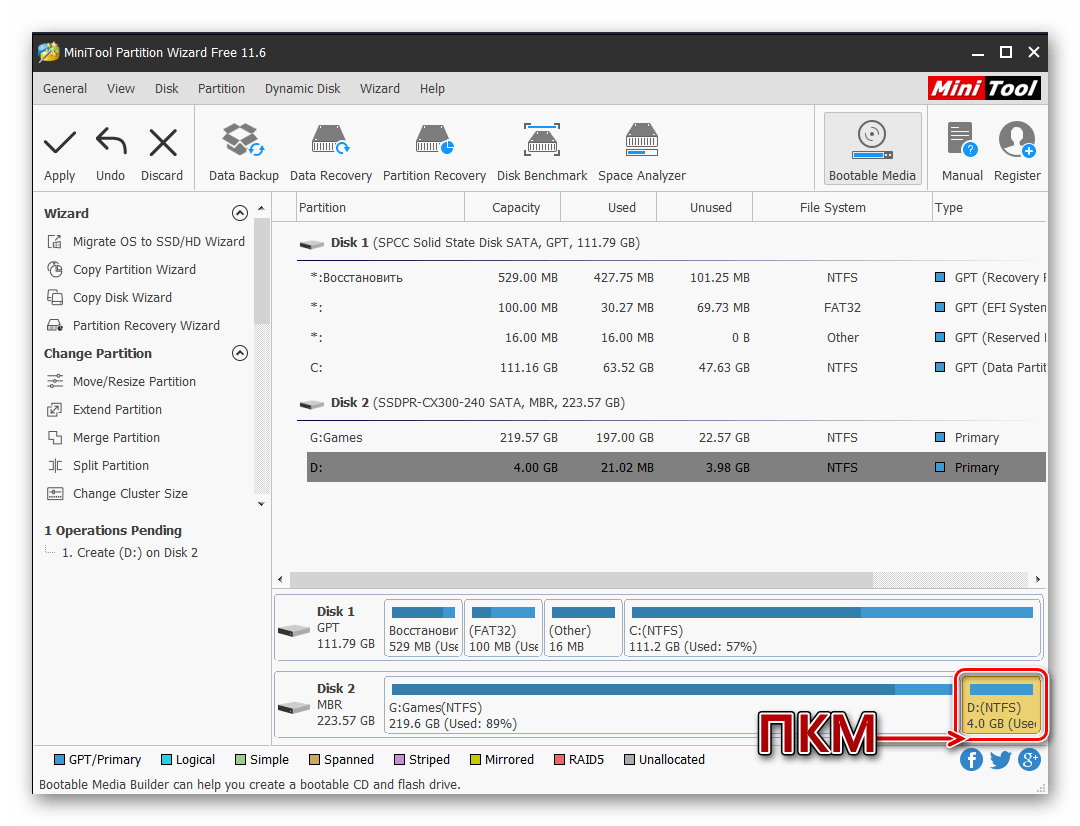This screenshot has width=1080, height=826.
Task: Collapse the Change Partition section
Action: 239,353
